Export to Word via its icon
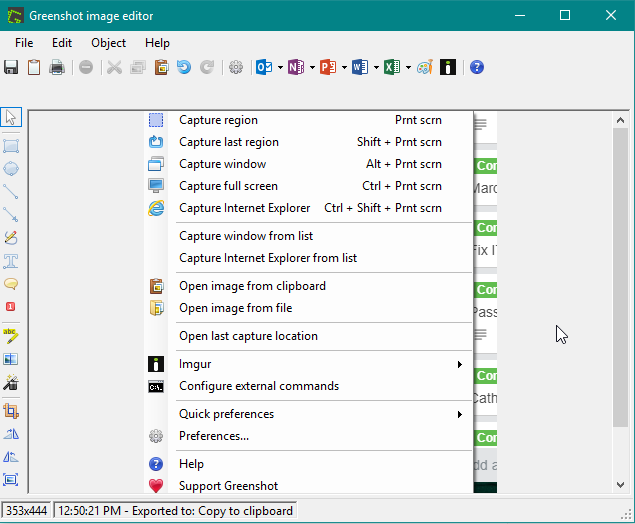This screenshot has height=524, width=635. coord(360,67)
